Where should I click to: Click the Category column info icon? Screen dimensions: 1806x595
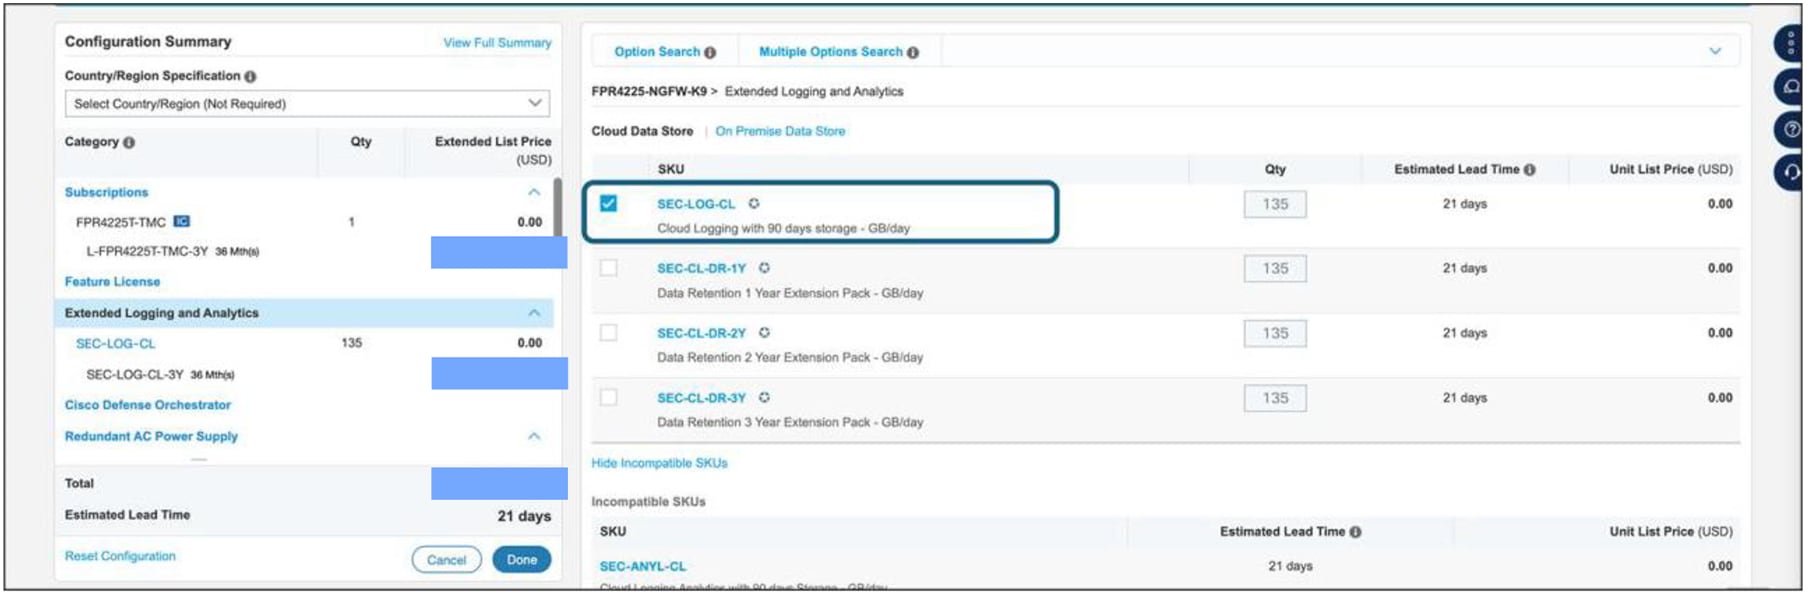129,143
